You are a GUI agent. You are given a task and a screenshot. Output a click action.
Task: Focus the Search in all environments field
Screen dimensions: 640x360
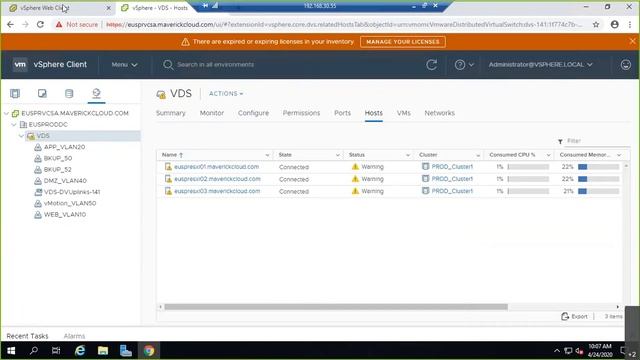(216, 64)
